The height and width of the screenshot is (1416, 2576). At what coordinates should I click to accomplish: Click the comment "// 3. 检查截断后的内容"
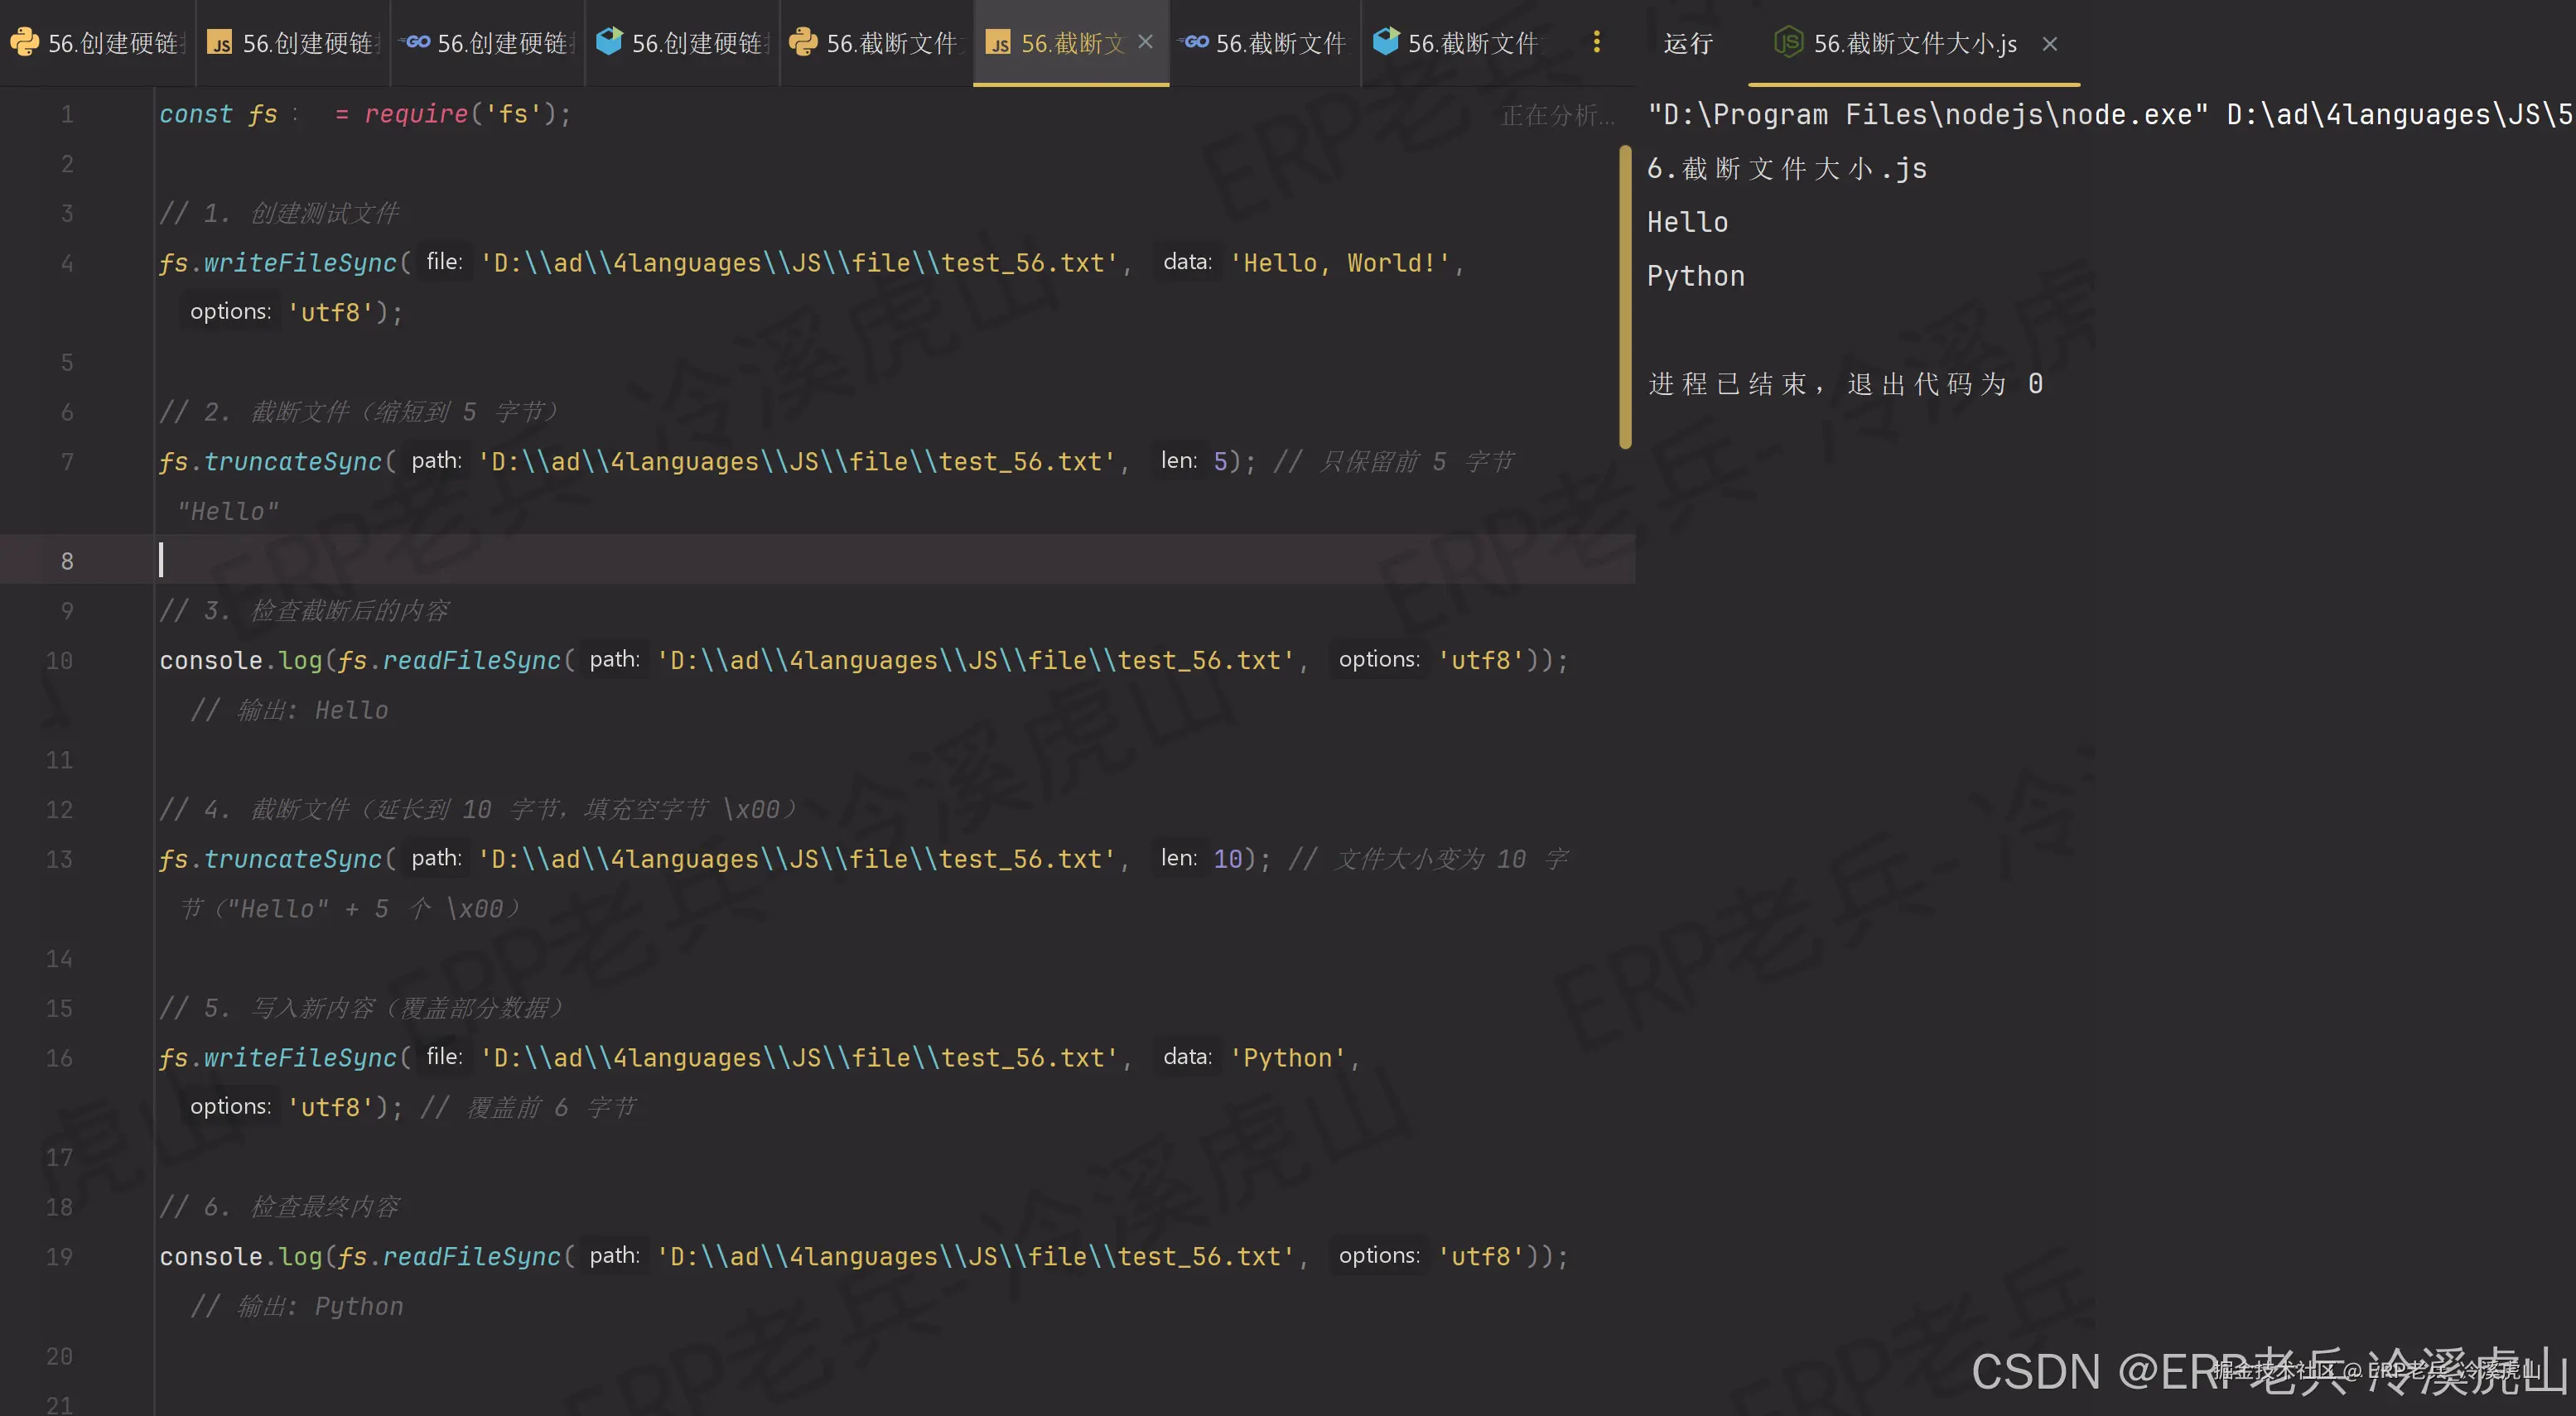(x=305, y=611)
